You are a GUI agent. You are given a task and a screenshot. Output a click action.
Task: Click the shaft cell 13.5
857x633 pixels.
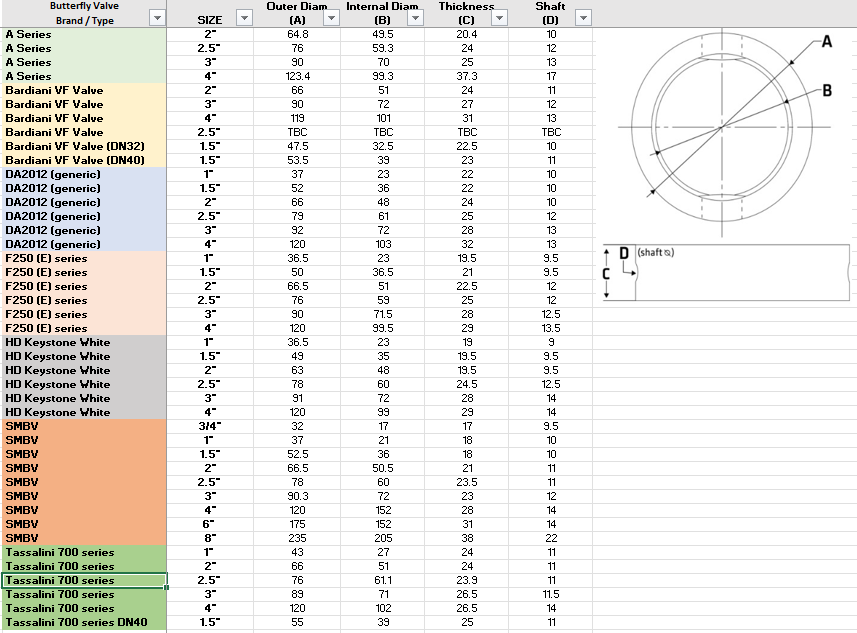pyautogui.click(x=551, y=328)
